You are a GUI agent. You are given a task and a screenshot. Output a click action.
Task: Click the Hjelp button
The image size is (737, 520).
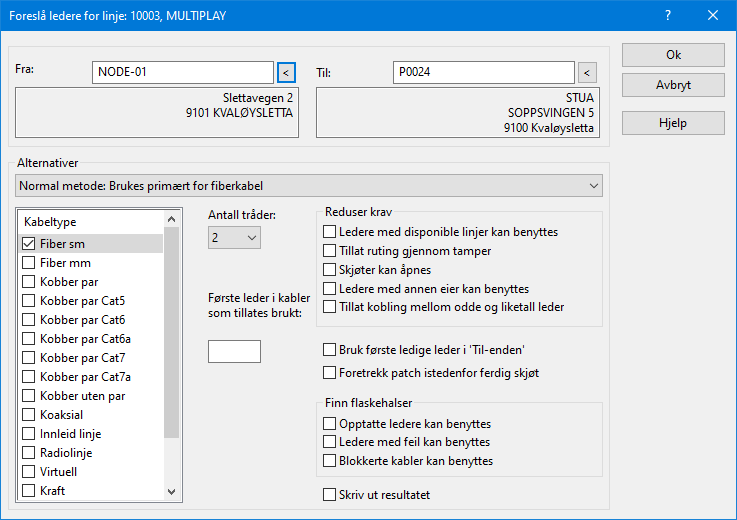coord(673,123)
